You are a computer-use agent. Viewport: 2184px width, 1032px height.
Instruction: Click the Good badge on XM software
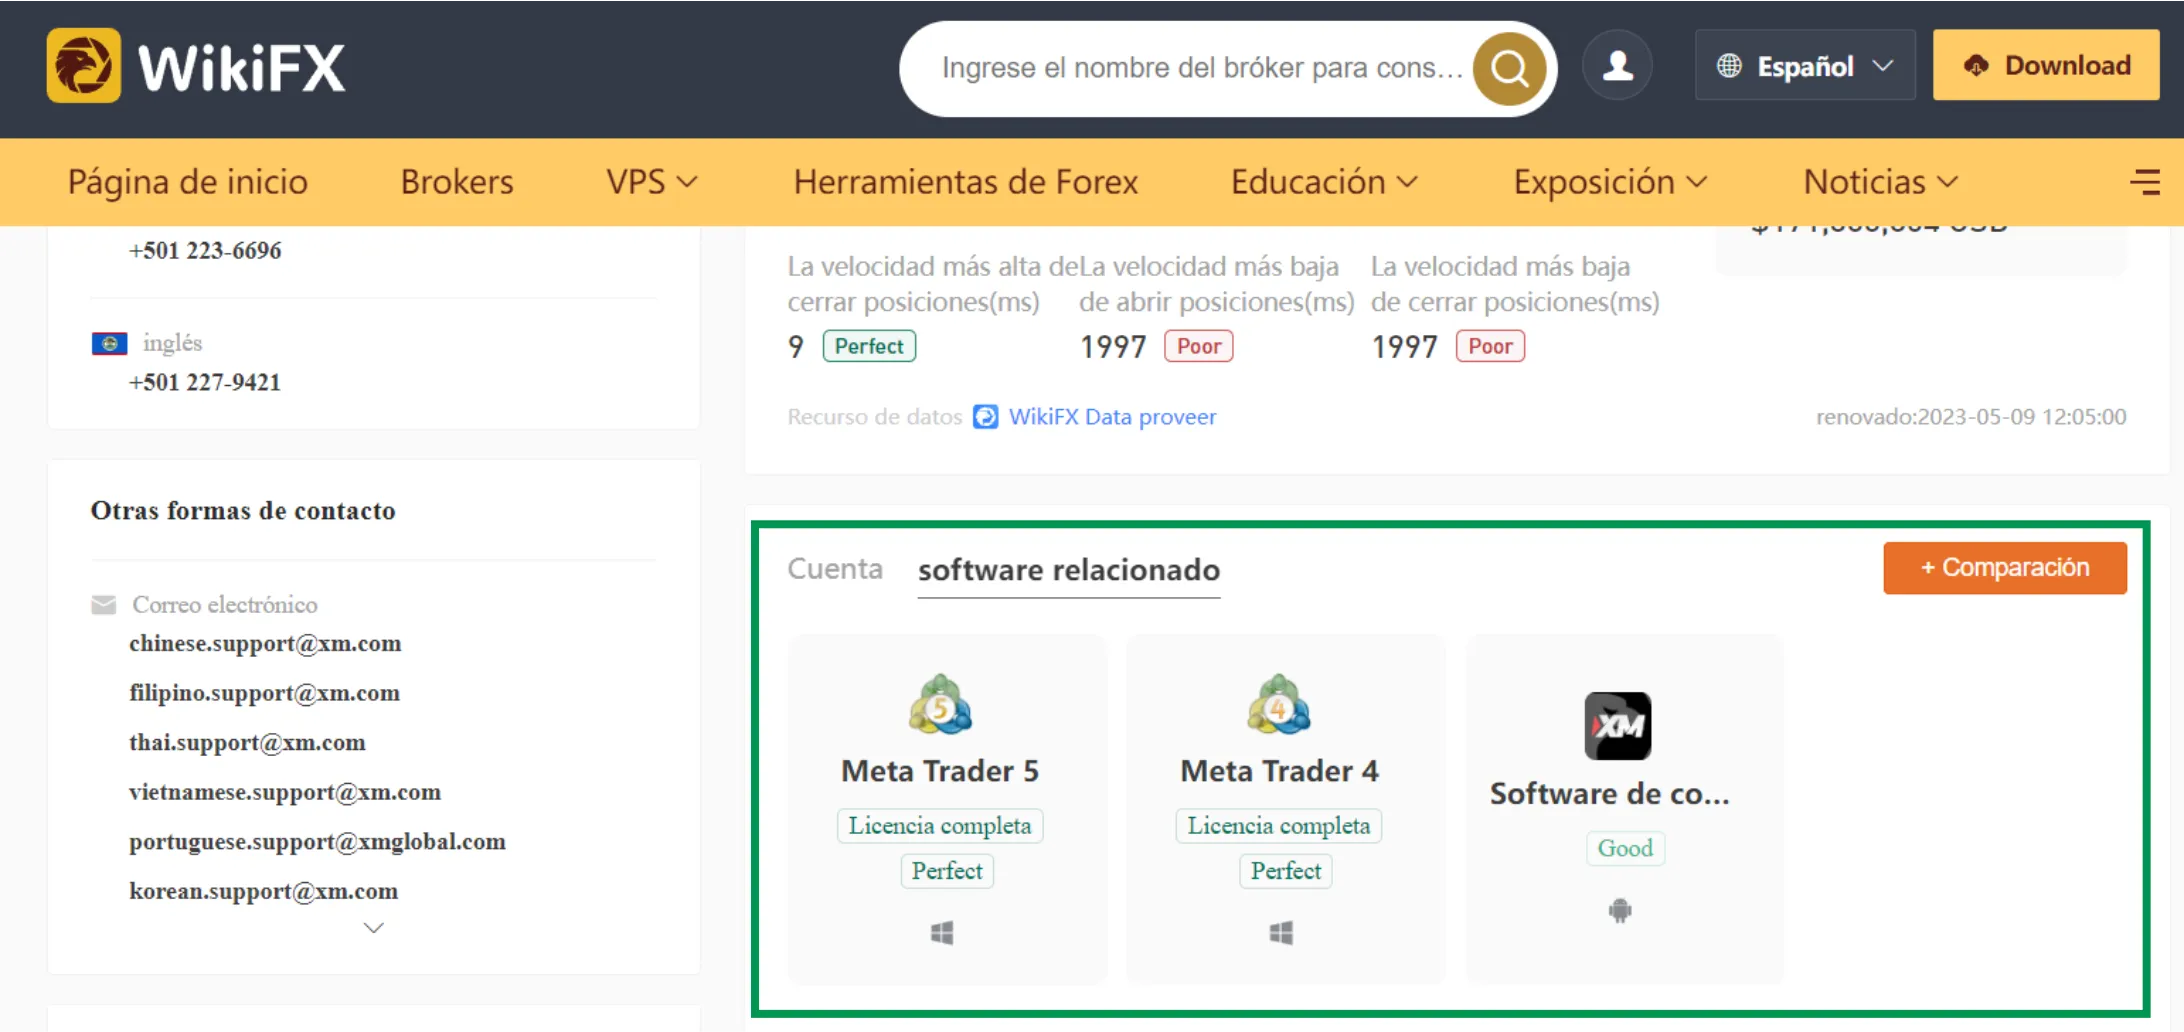click(1625, 848)
